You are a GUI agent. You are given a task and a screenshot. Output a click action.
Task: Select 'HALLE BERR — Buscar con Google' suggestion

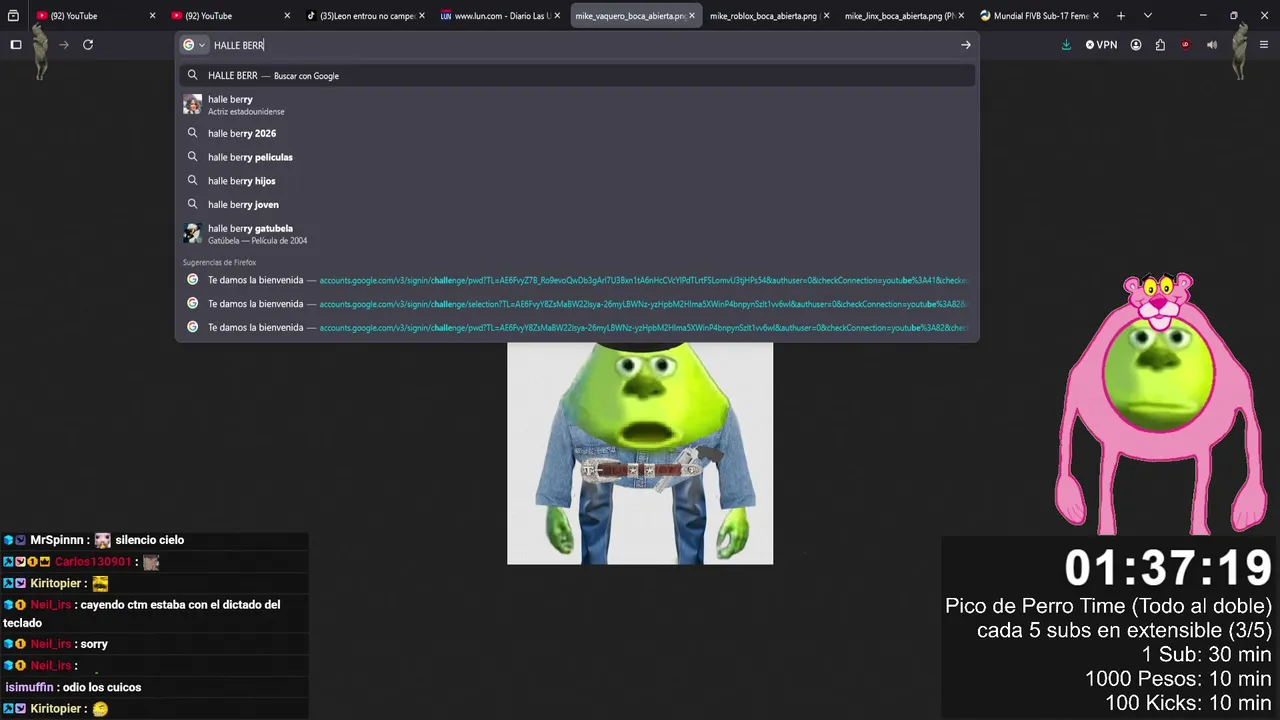click(577, 75)
